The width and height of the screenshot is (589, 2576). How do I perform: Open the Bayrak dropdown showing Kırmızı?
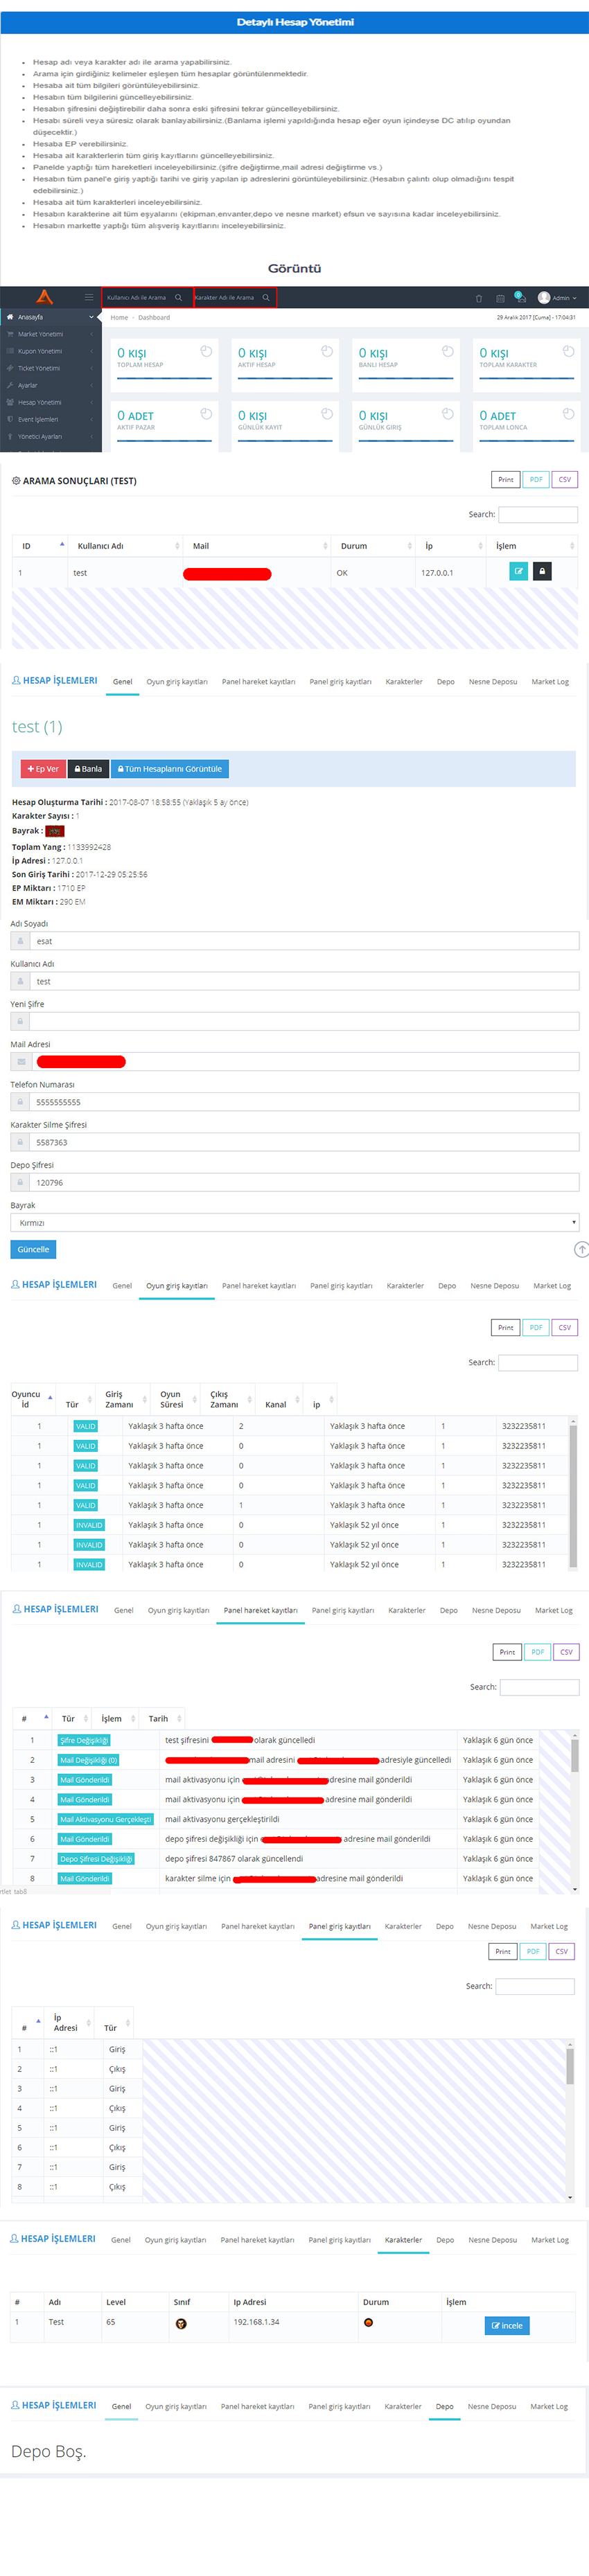[x=294, y=1222]
